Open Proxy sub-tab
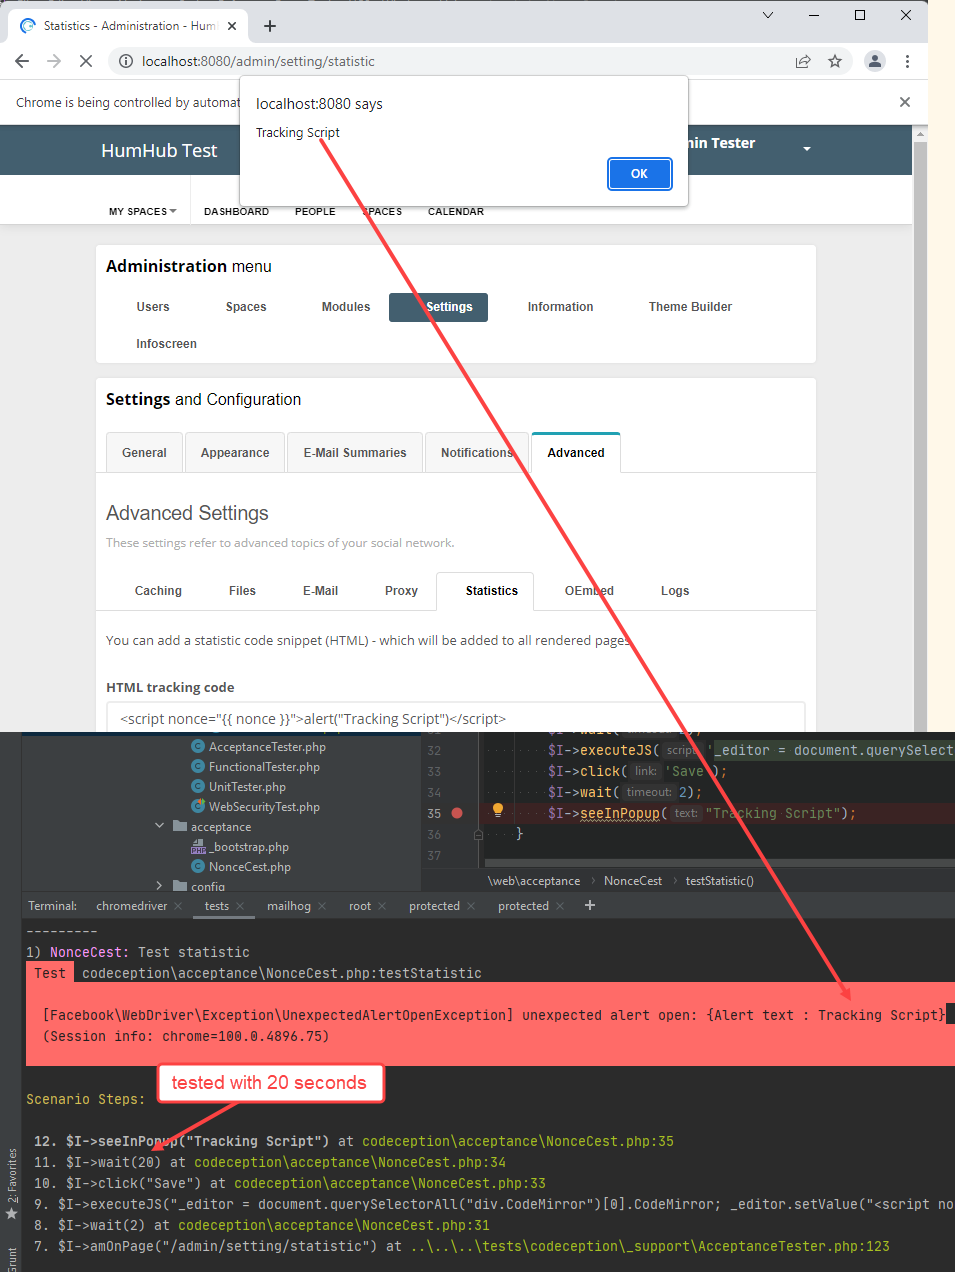The image size is (955, 1272). click(401, 591)
